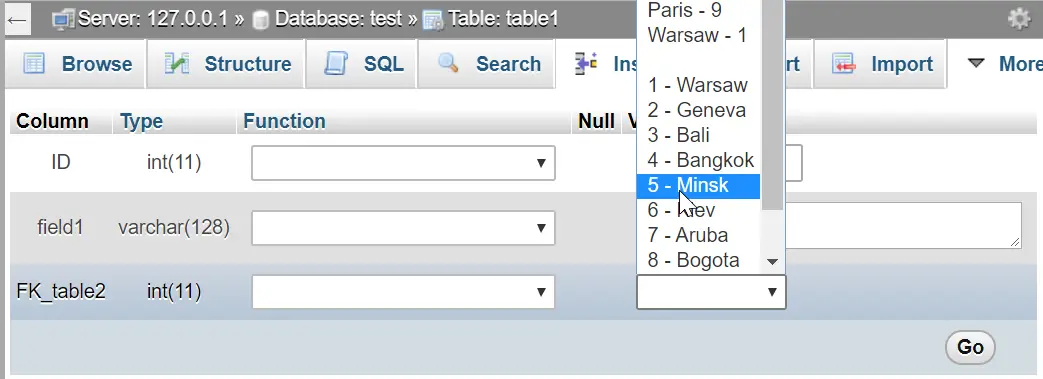Click the Function header
The width and height of the screenshot is (1043, 379).
284,121
